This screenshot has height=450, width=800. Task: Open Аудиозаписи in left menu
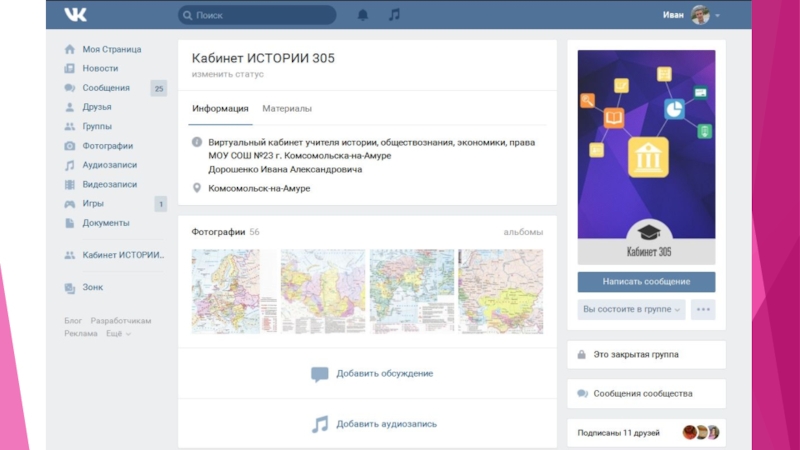(109, 165)
